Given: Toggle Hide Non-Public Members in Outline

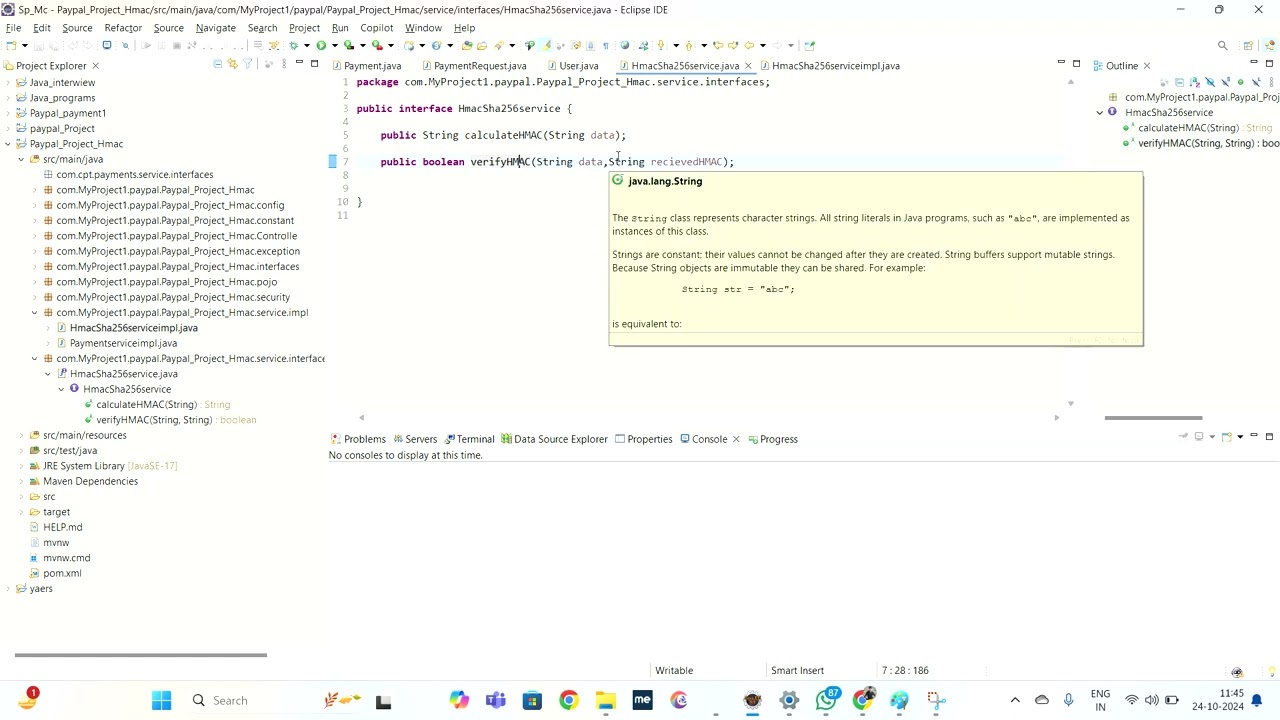Looking at the screenshot, I should [1240, 82].
